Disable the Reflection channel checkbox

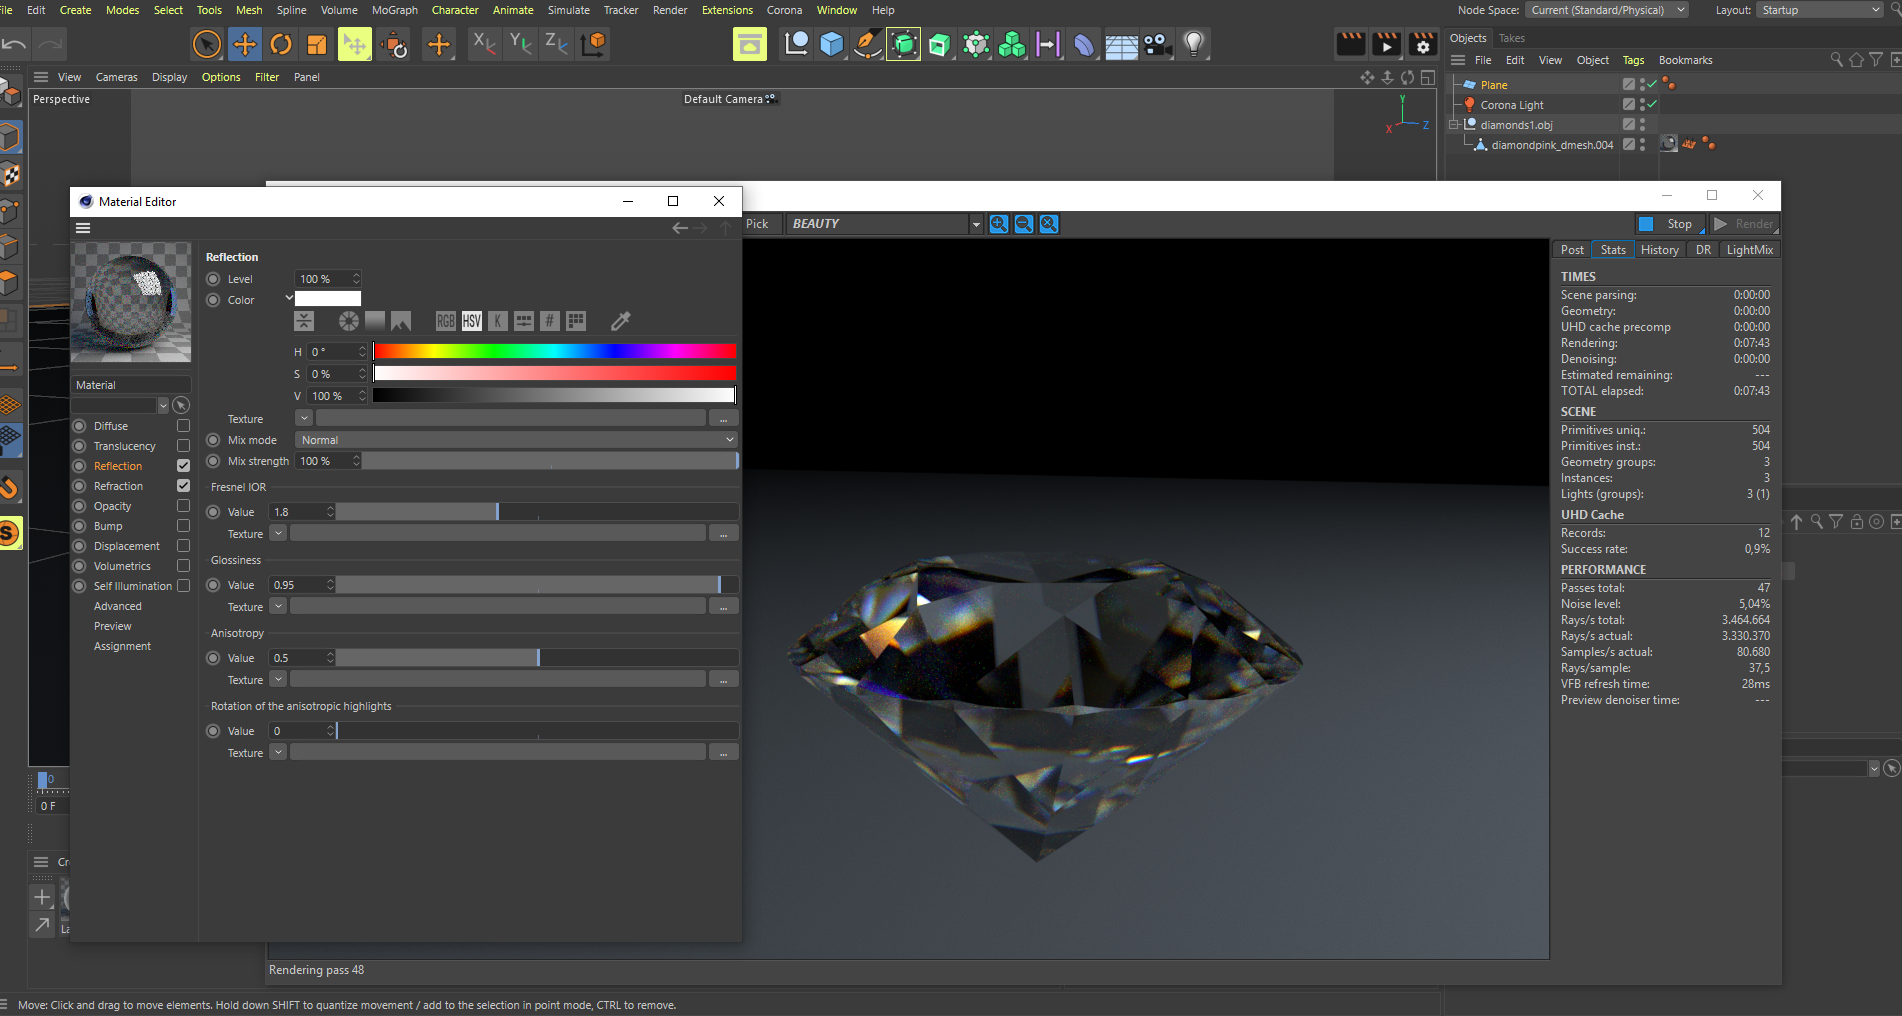click(x=183, y=466)
